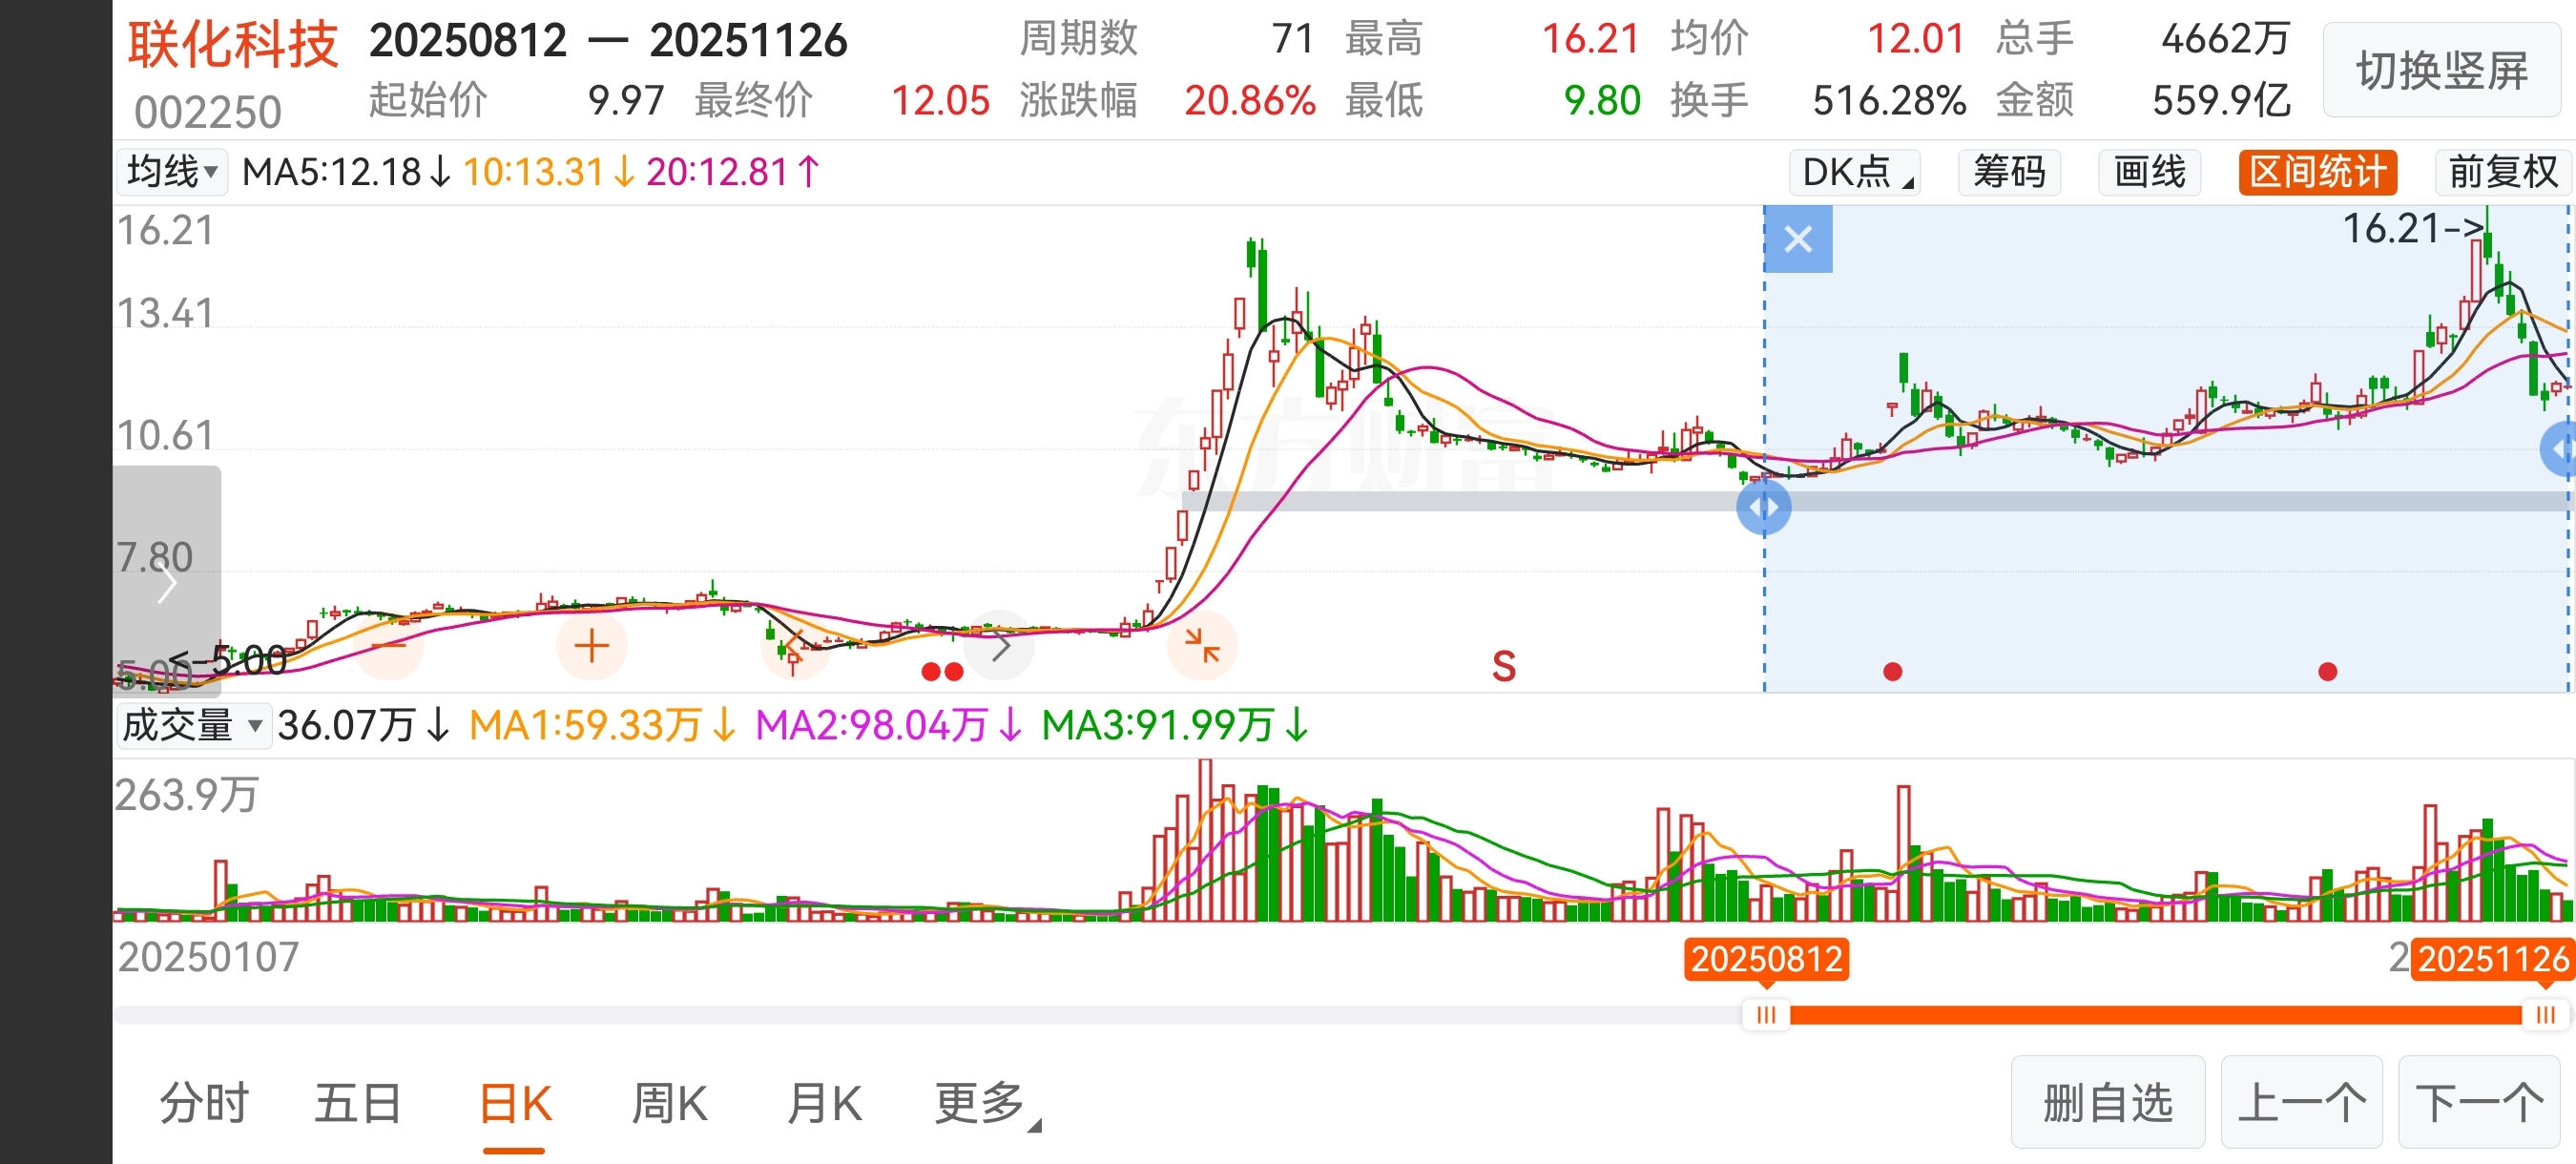Toggle 筹码 chip distribution display
This screenshot has width=2576, height=1164.
click(2008, 172)
